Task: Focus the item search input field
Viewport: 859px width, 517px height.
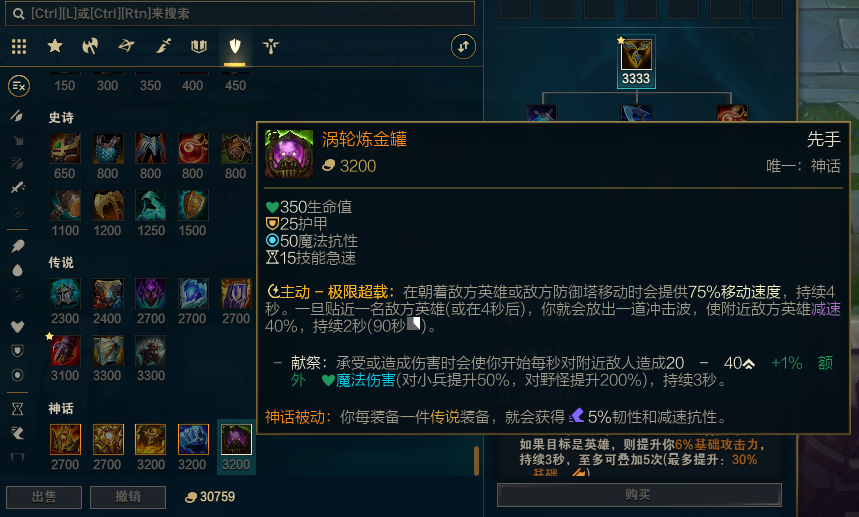Action: (x=240, y=14)
